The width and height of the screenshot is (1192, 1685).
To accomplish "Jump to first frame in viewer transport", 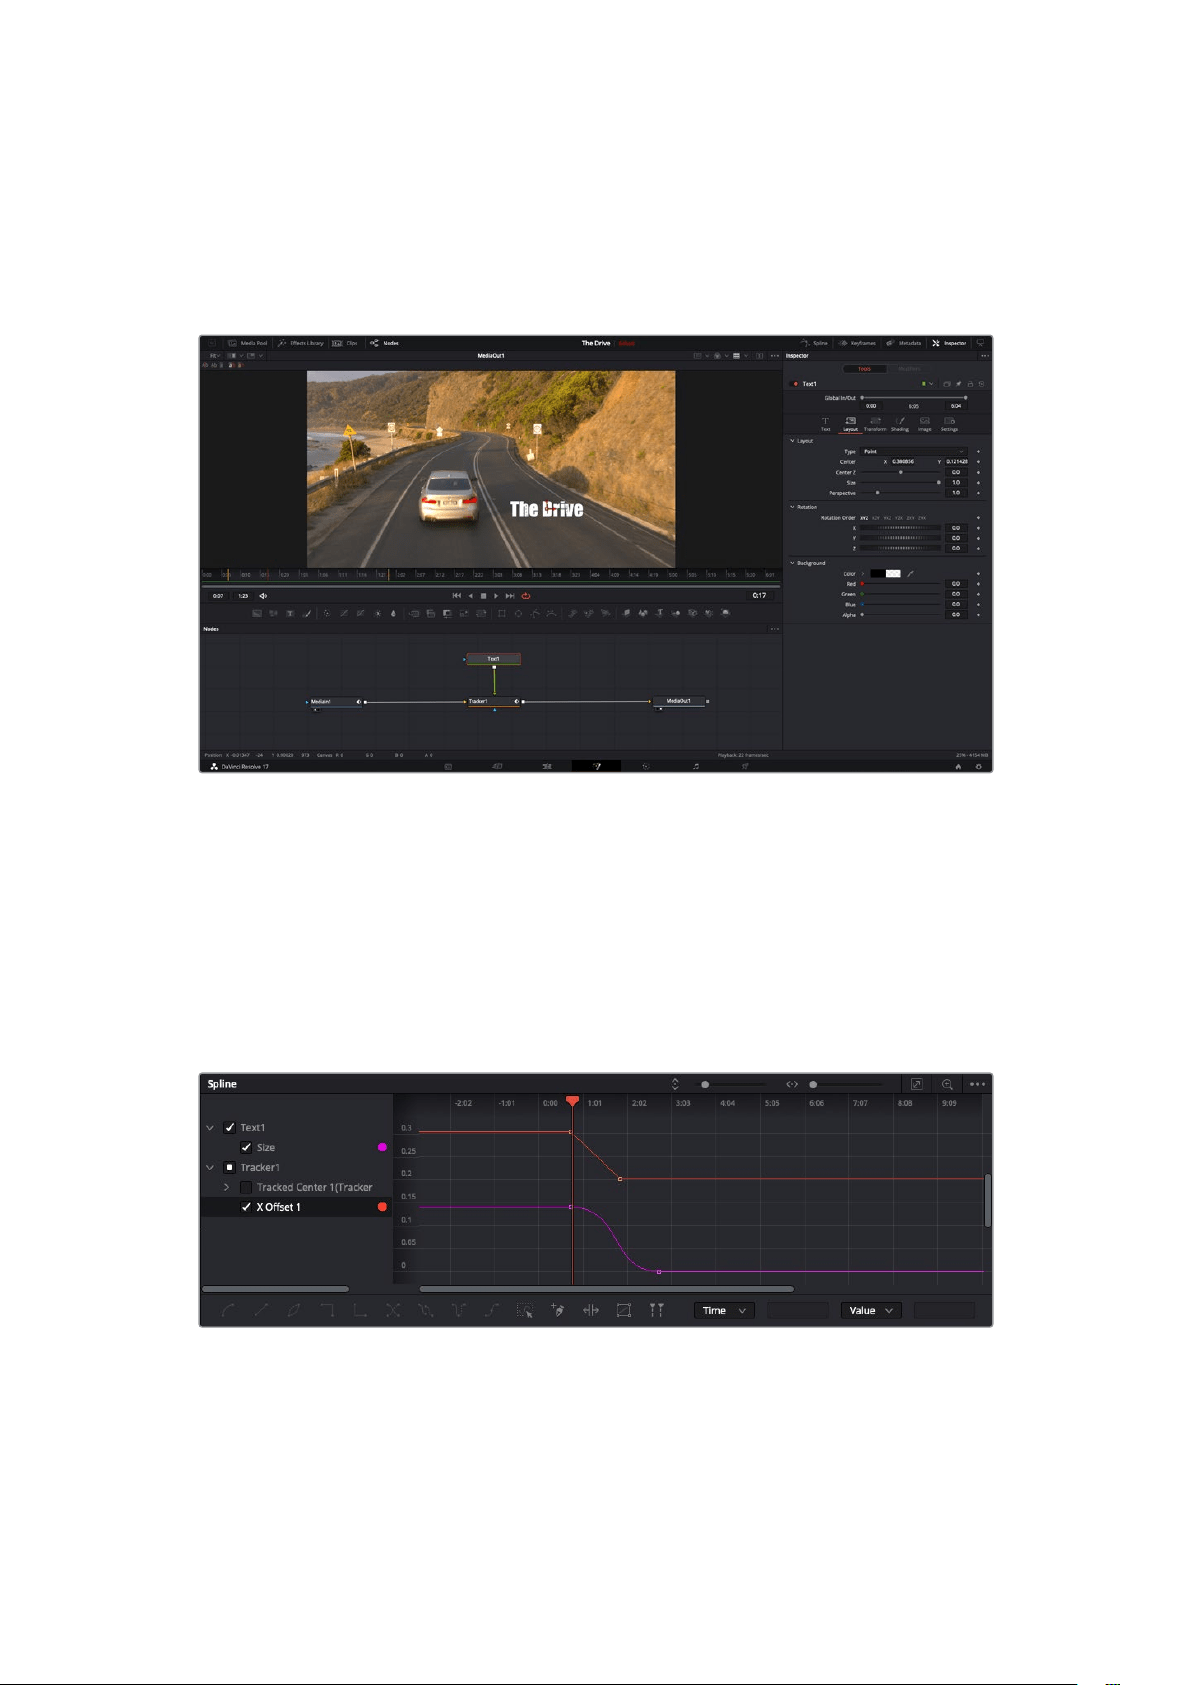I will (457, 596).
